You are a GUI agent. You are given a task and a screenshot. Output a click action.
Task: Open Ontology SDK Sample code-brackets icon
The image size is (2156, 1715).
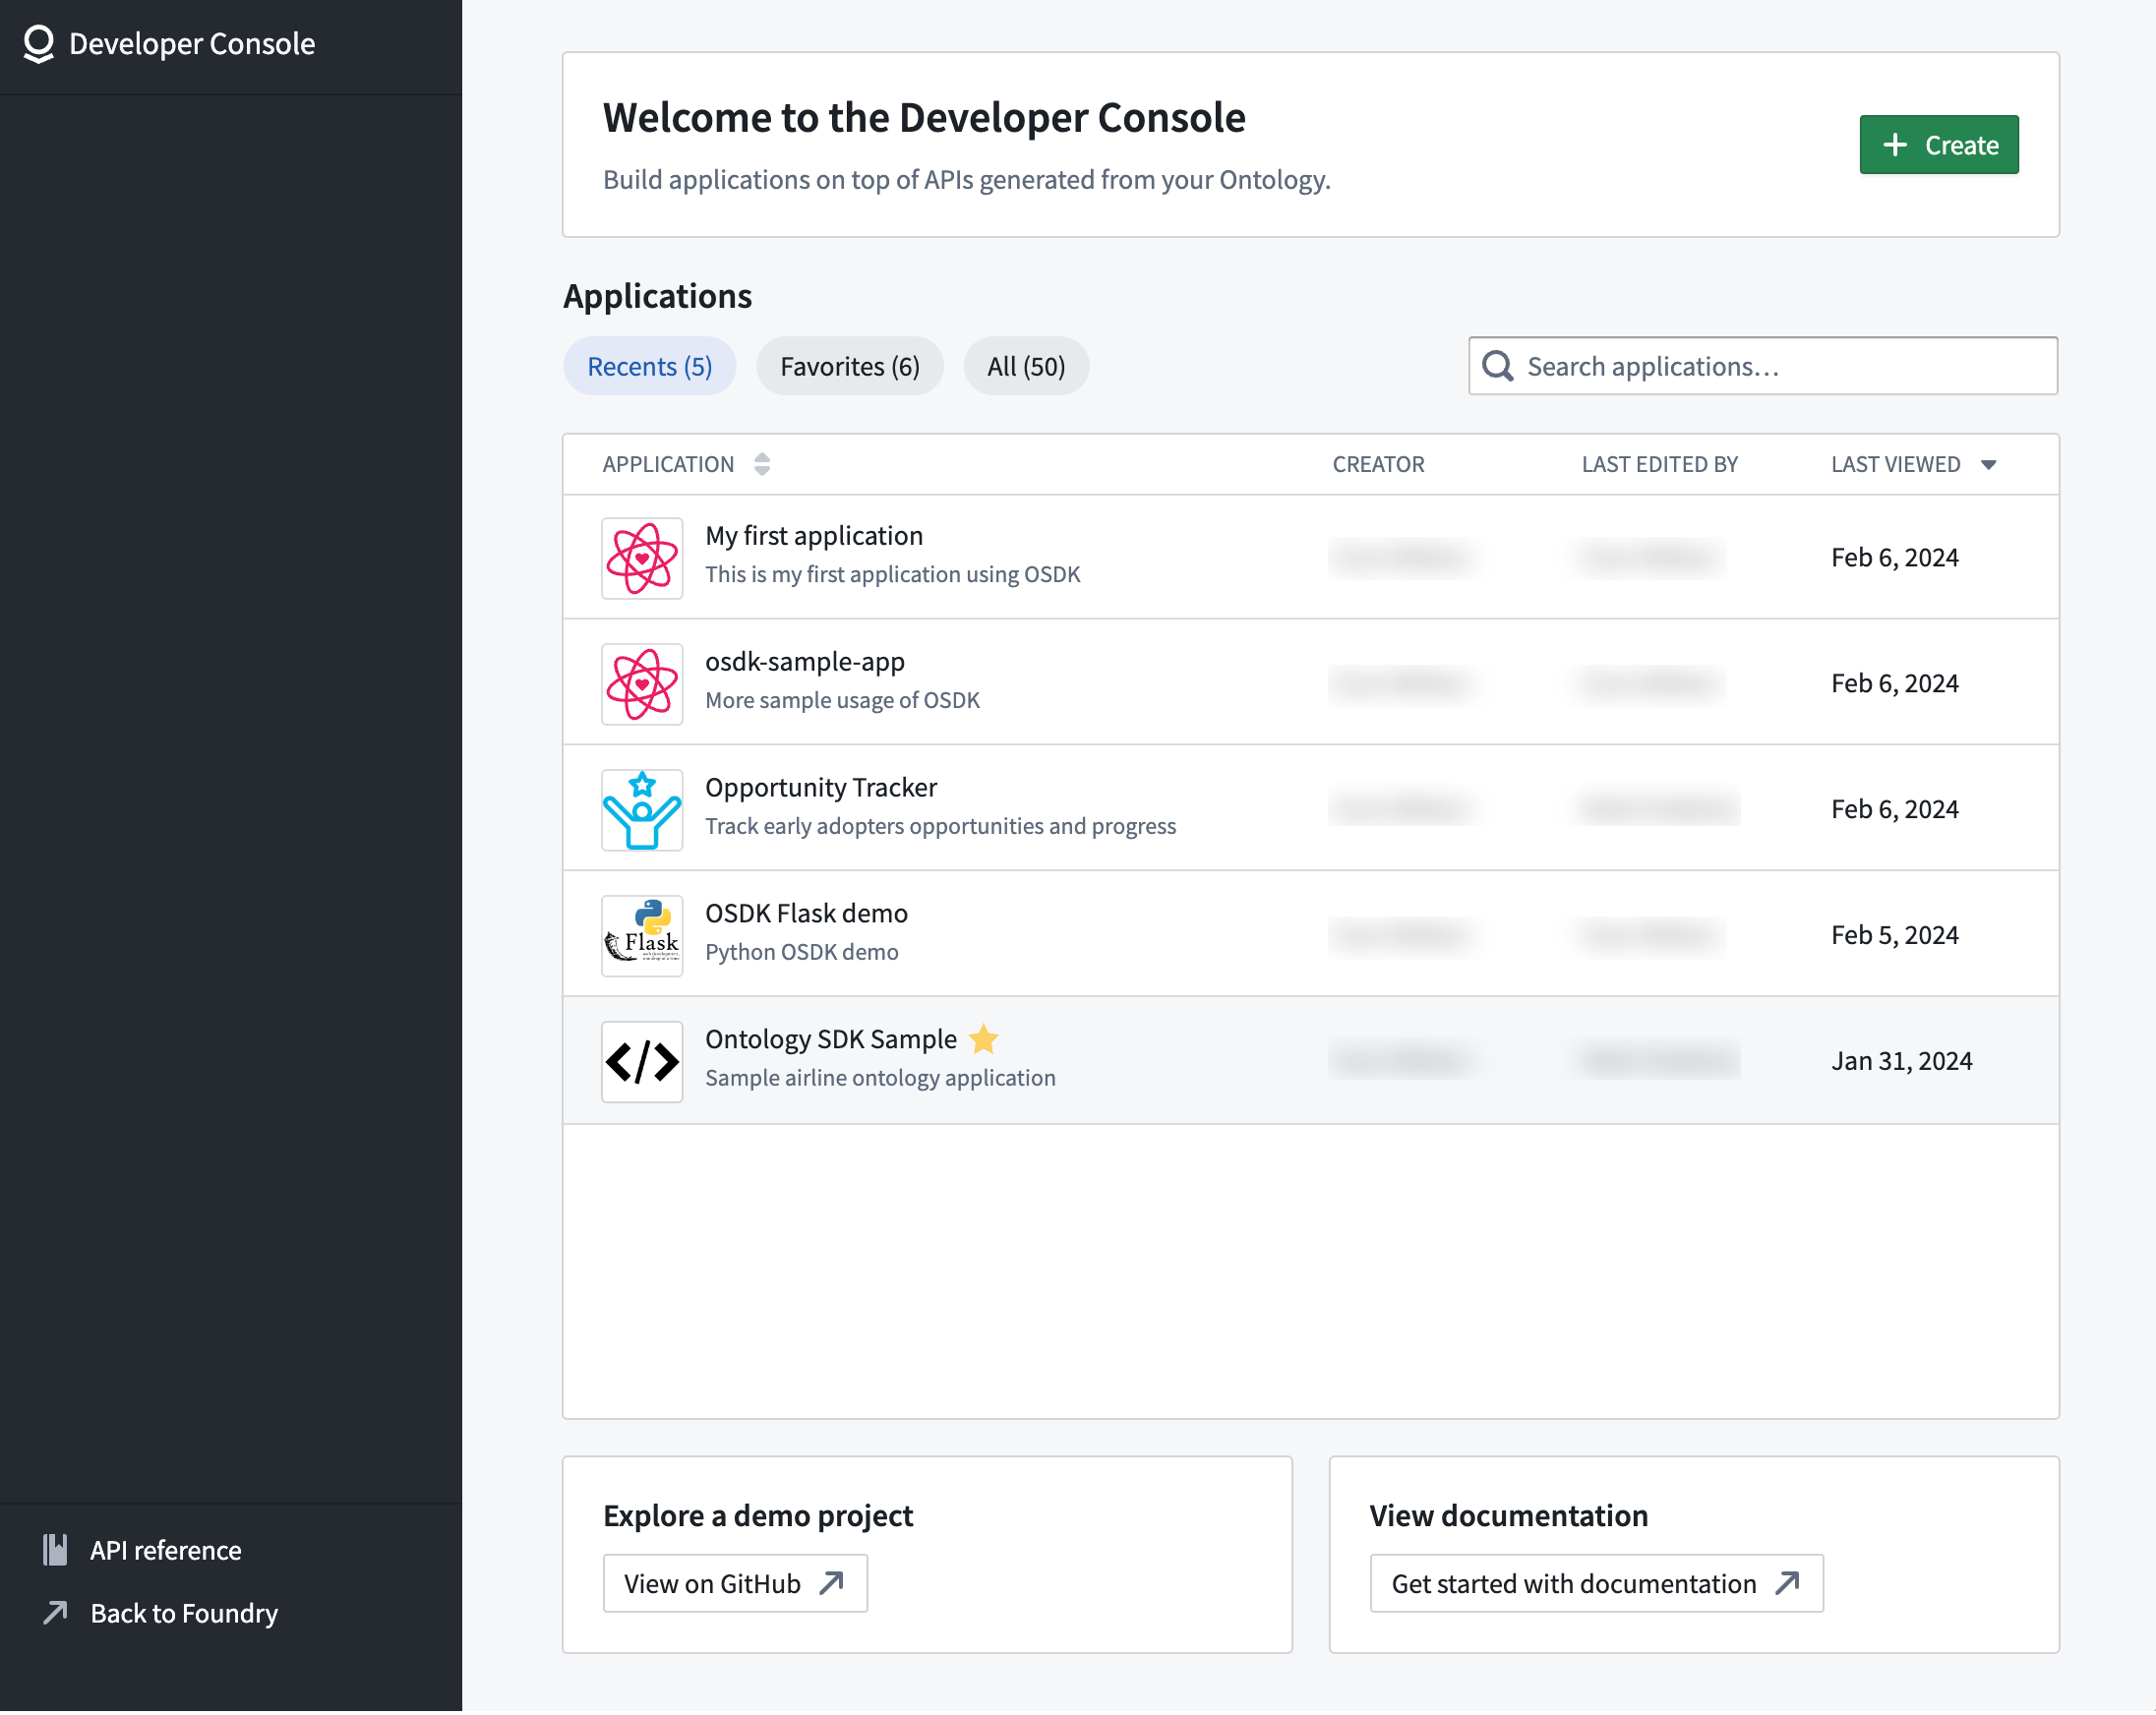[642, 1062]
